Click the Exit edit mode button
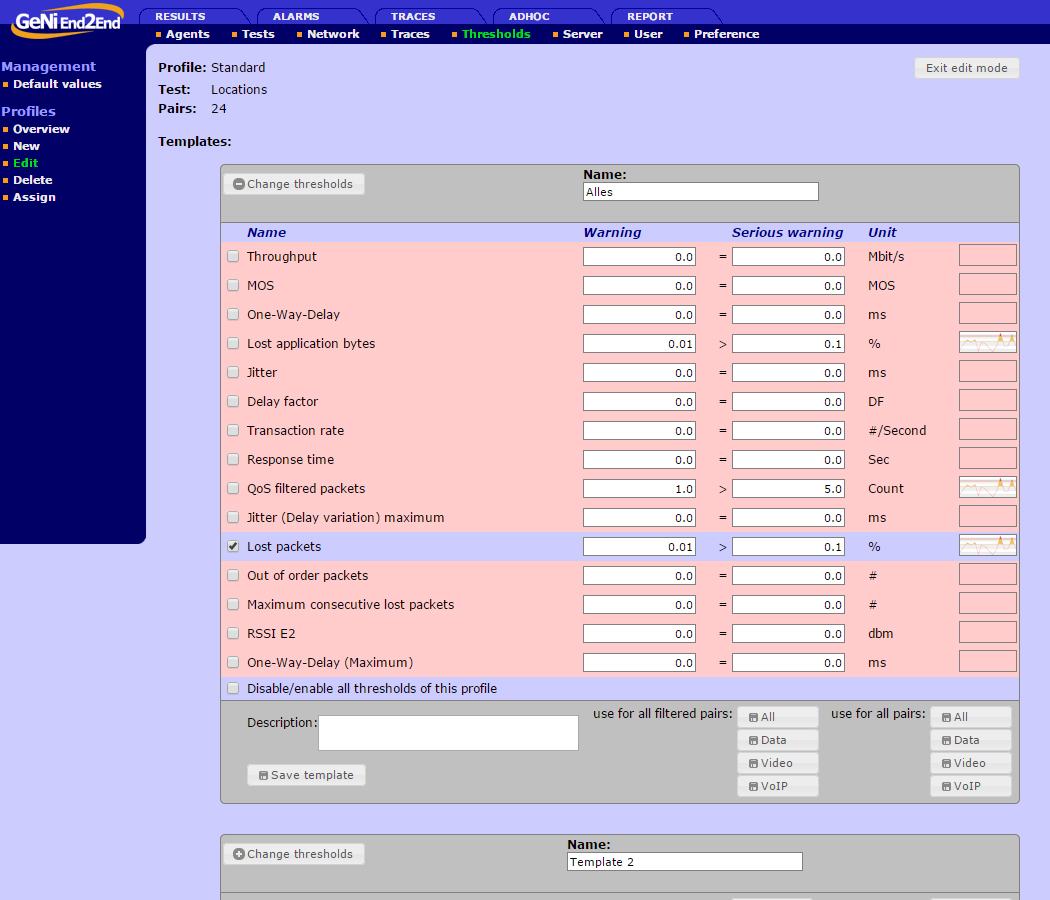Image resolution: width=1050 pixels, height=900 pixels. (966, 68)
